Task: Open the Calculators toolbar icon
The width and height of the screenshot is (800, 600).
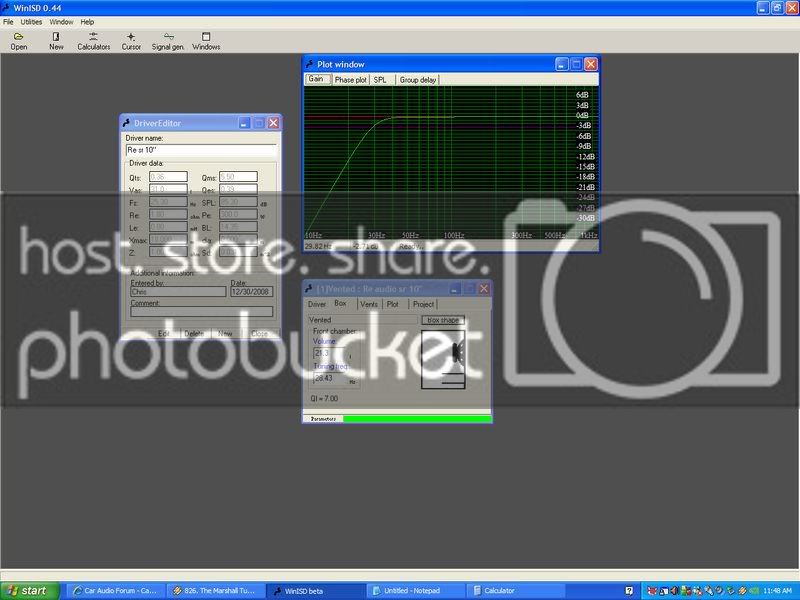Action: 93,41
